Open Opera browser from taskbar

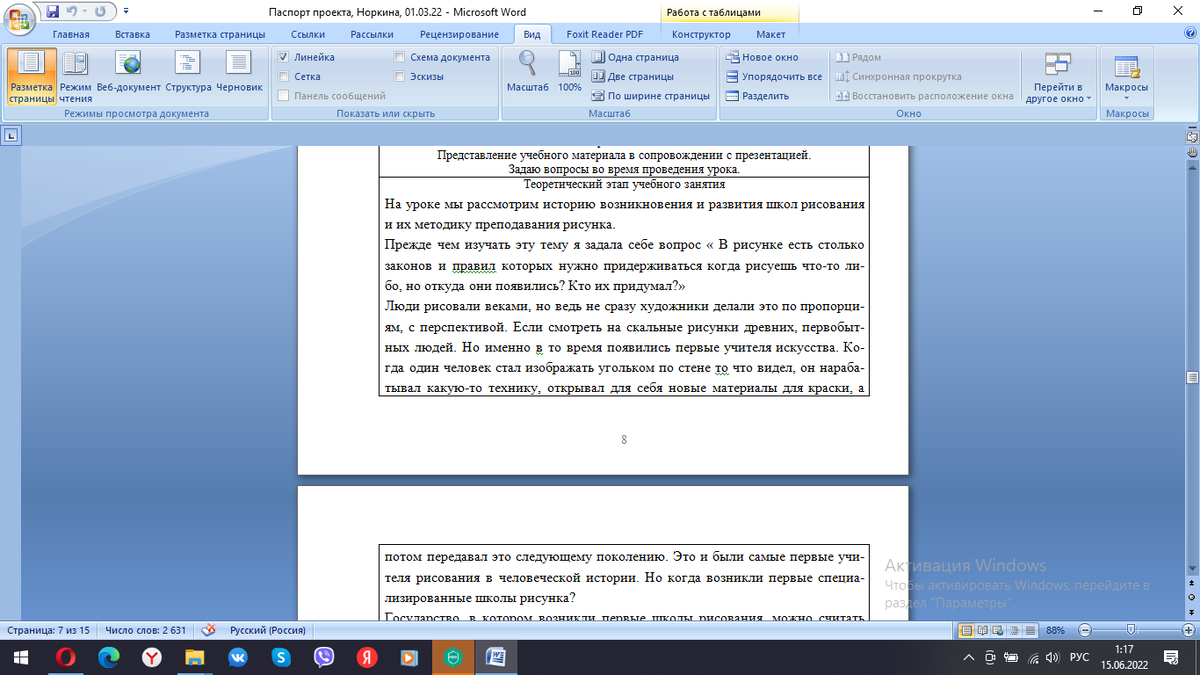coord(65,658)
